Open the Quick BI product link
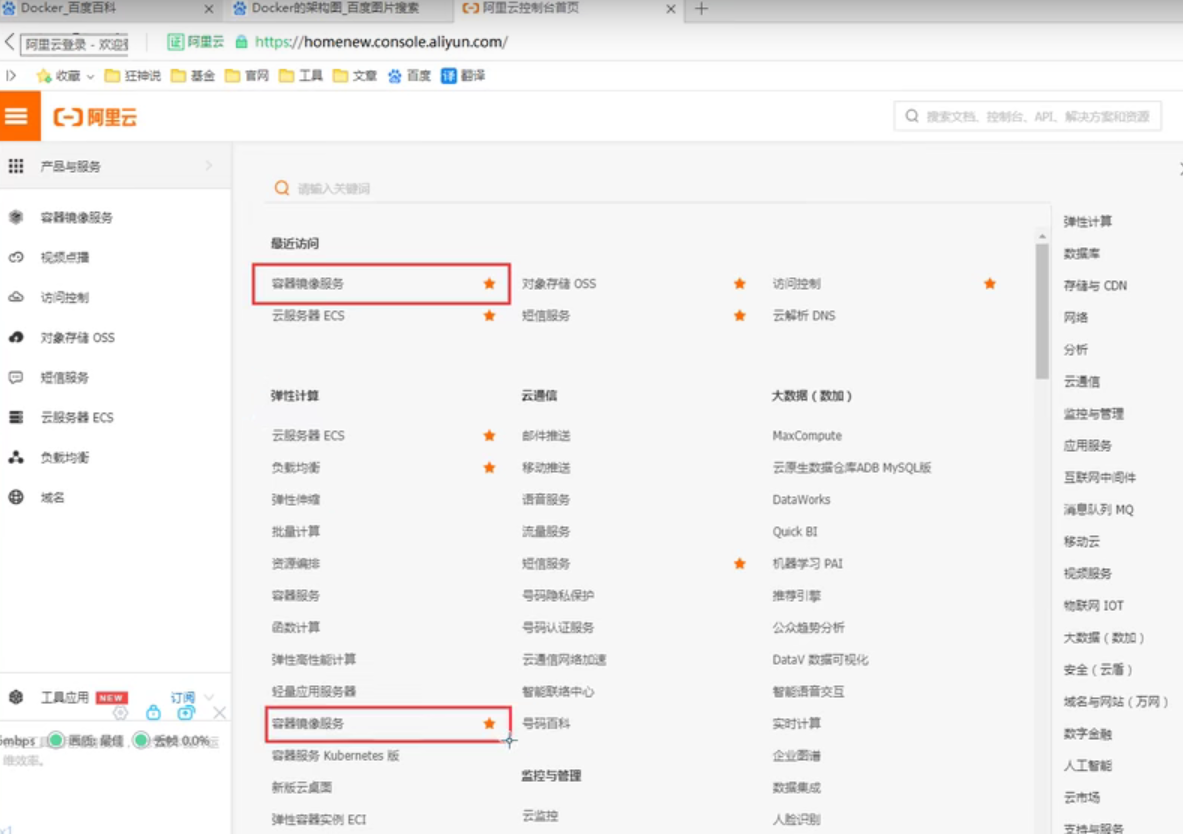The width and height of the screenshot is (1183, 834). pyautogui.click(x=794, y=531)
